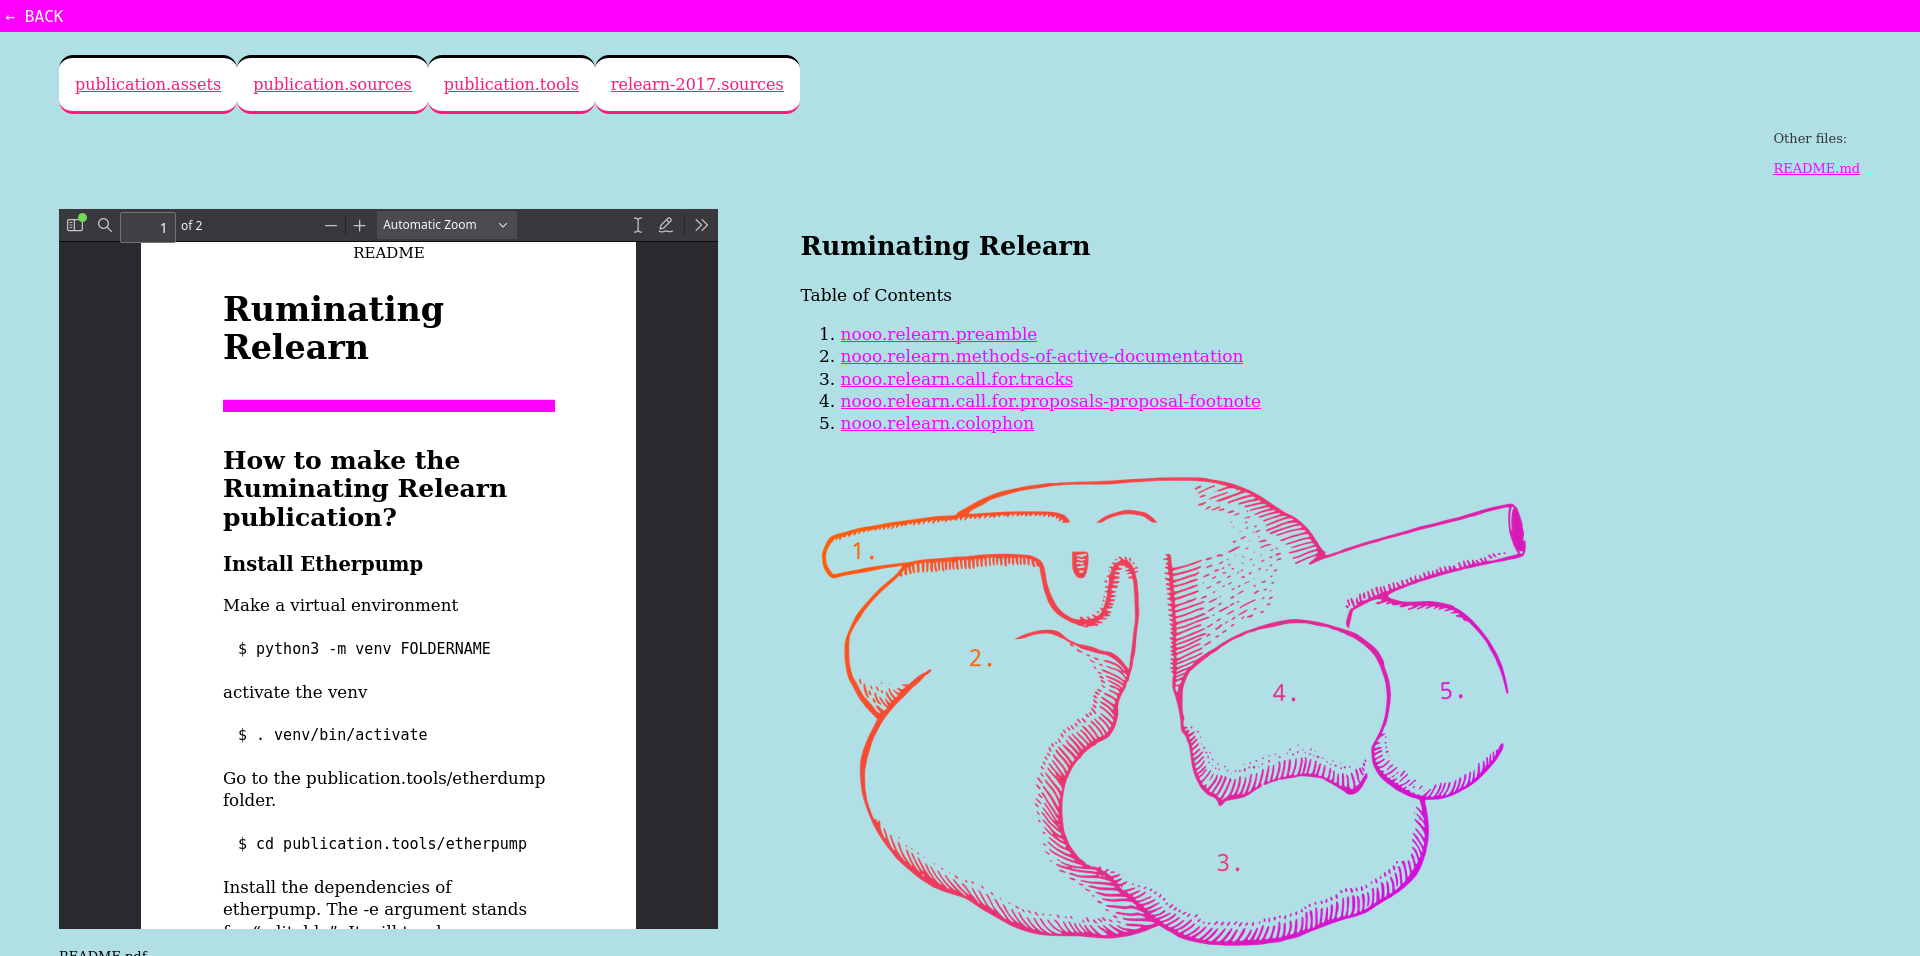Open the nooo.relearn.colophon link

pos(937,423)
